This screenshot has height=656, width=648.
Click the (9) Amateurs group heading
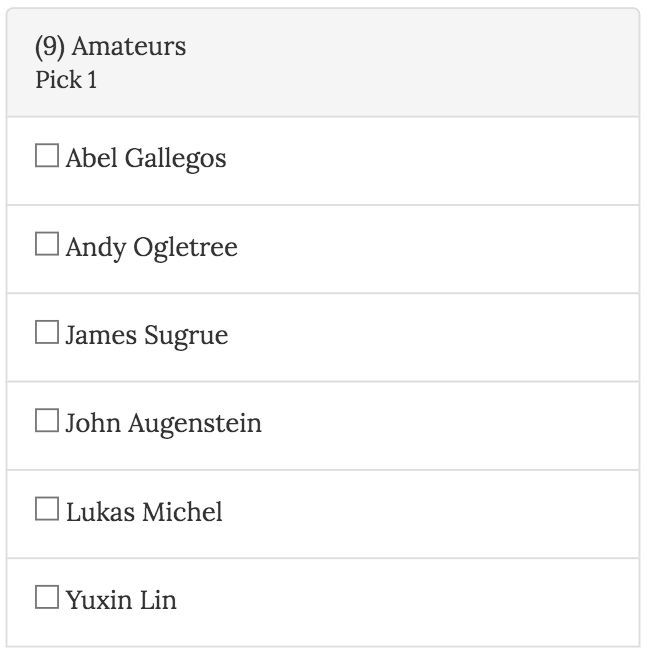[110, 46]
